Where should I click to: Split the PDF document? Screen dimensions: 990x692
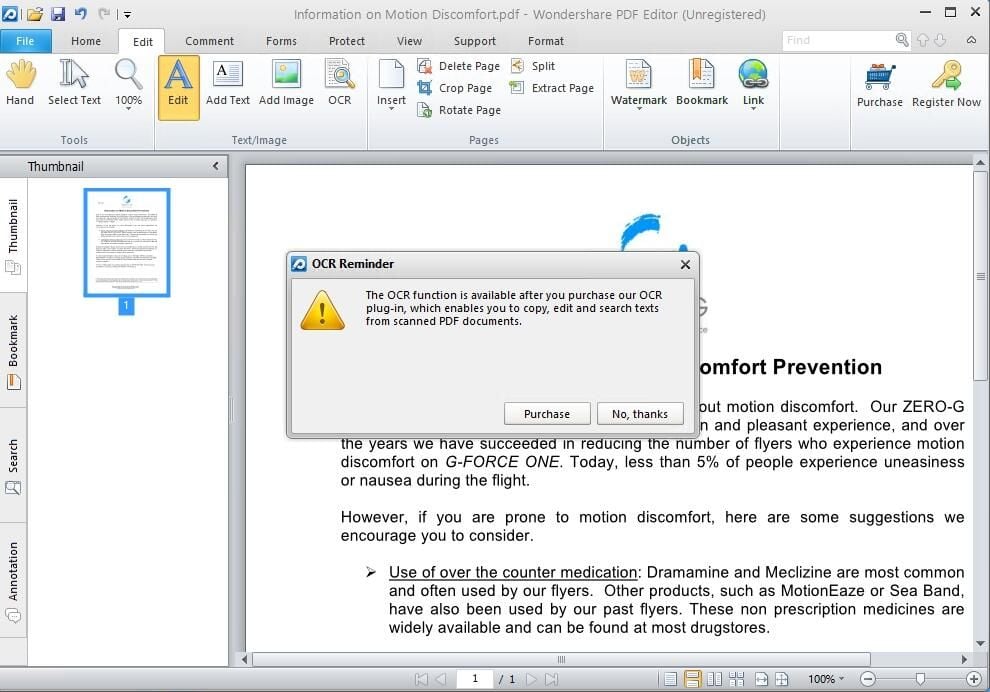(533, 66)
